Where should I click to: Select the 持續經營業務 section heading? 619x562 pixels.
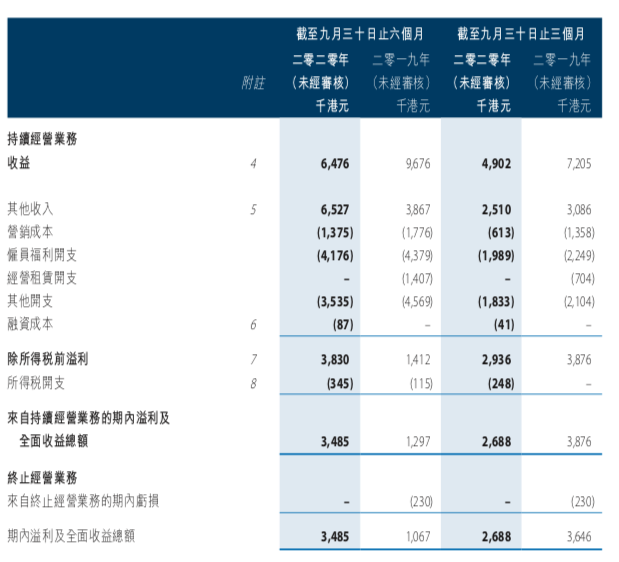[x=42, y=139]
